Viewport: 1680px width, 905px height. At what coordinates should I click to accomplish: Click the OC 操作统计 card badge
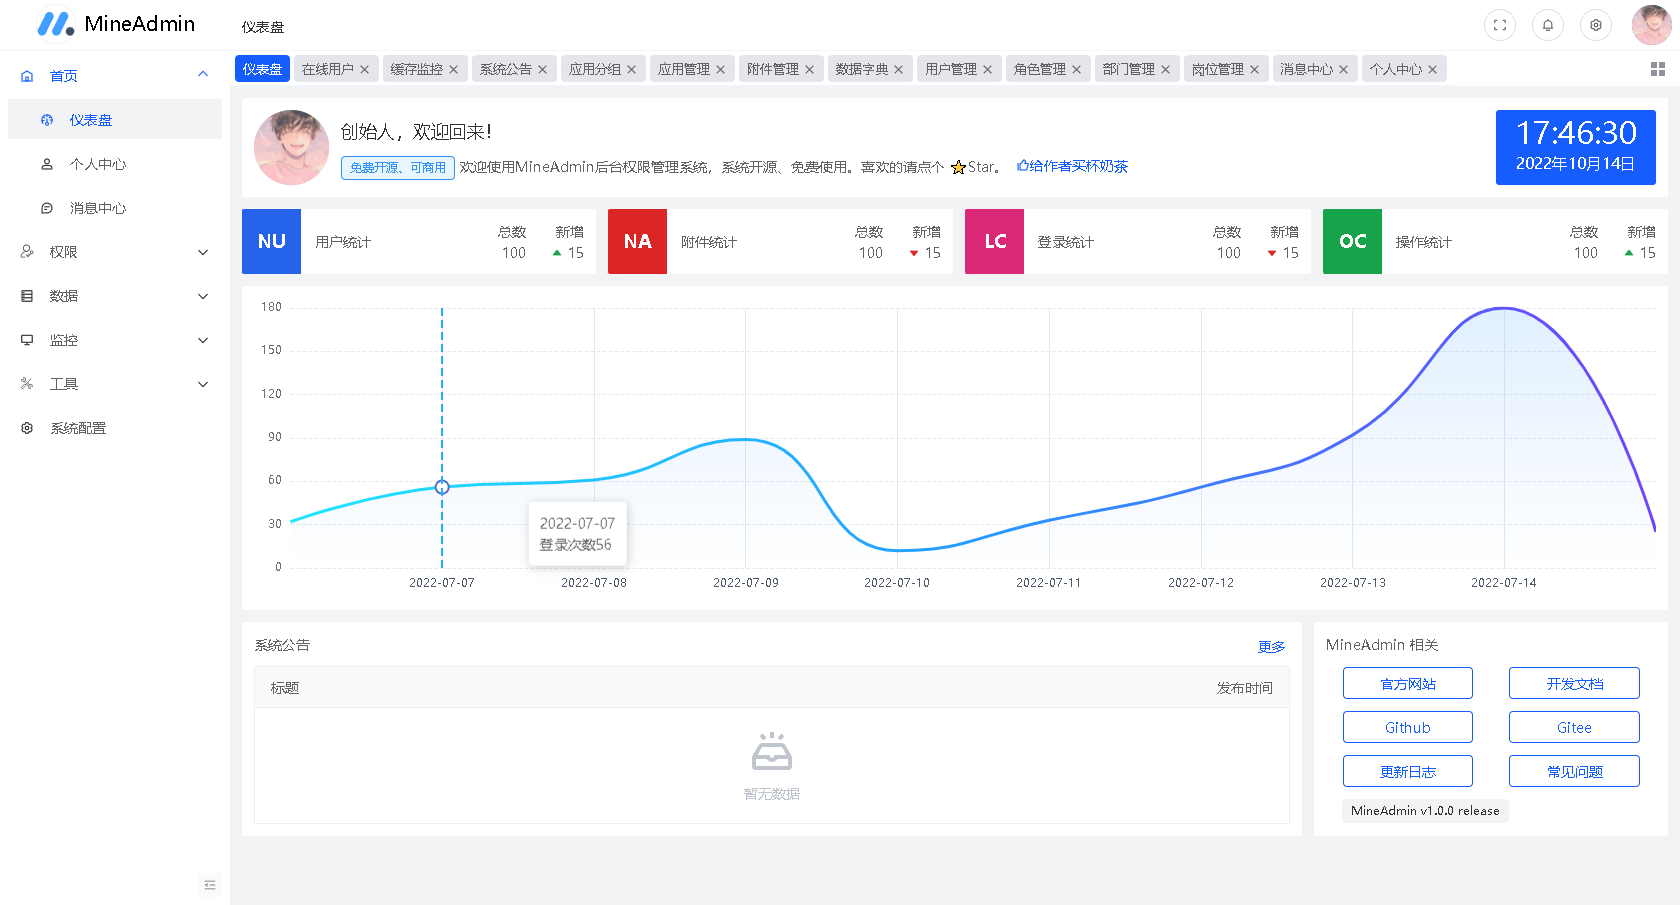click(x=1352, y=241)
